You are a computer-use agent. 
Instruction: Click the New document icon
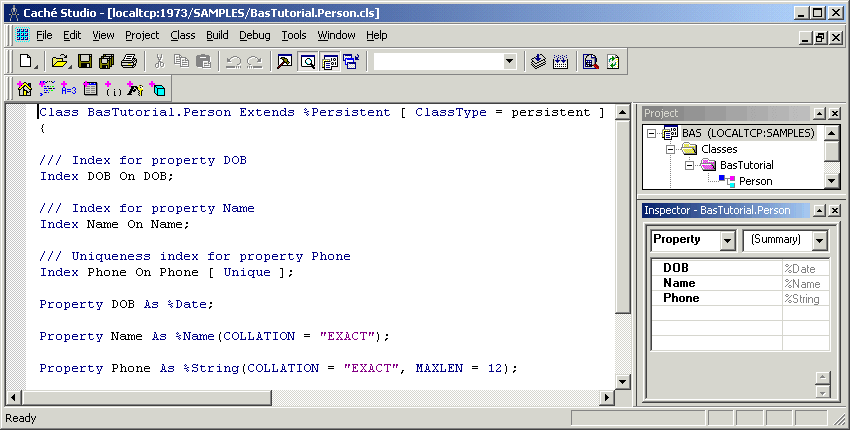(x=26, y=61)
